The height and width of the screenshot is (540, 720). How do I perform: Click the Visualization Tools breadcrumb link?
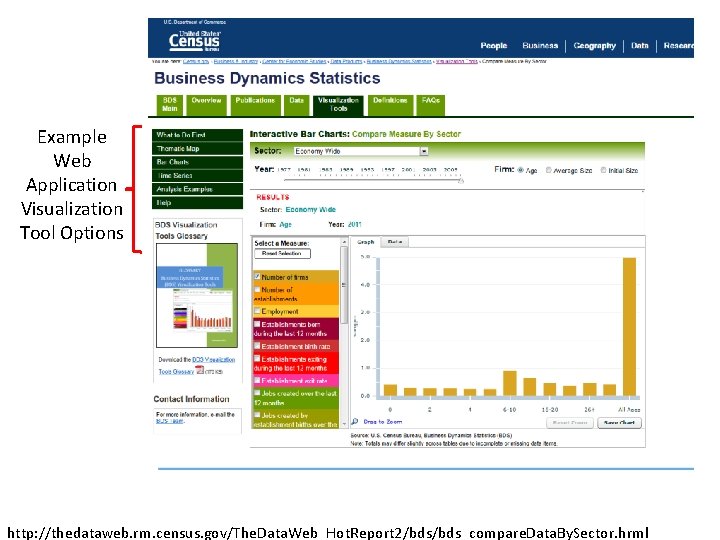coord(457,61)
